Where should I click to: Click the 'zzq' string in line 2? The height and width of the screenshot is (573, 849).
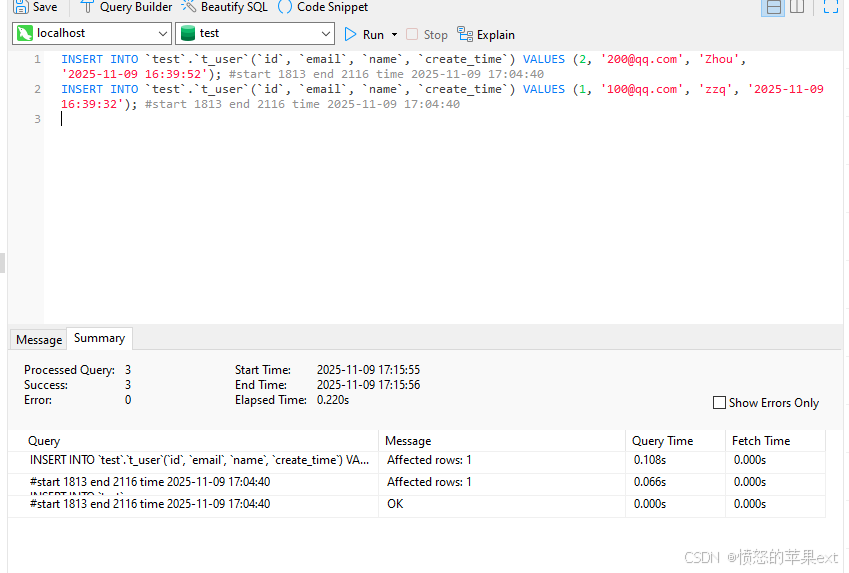click(x=715, y=89)
